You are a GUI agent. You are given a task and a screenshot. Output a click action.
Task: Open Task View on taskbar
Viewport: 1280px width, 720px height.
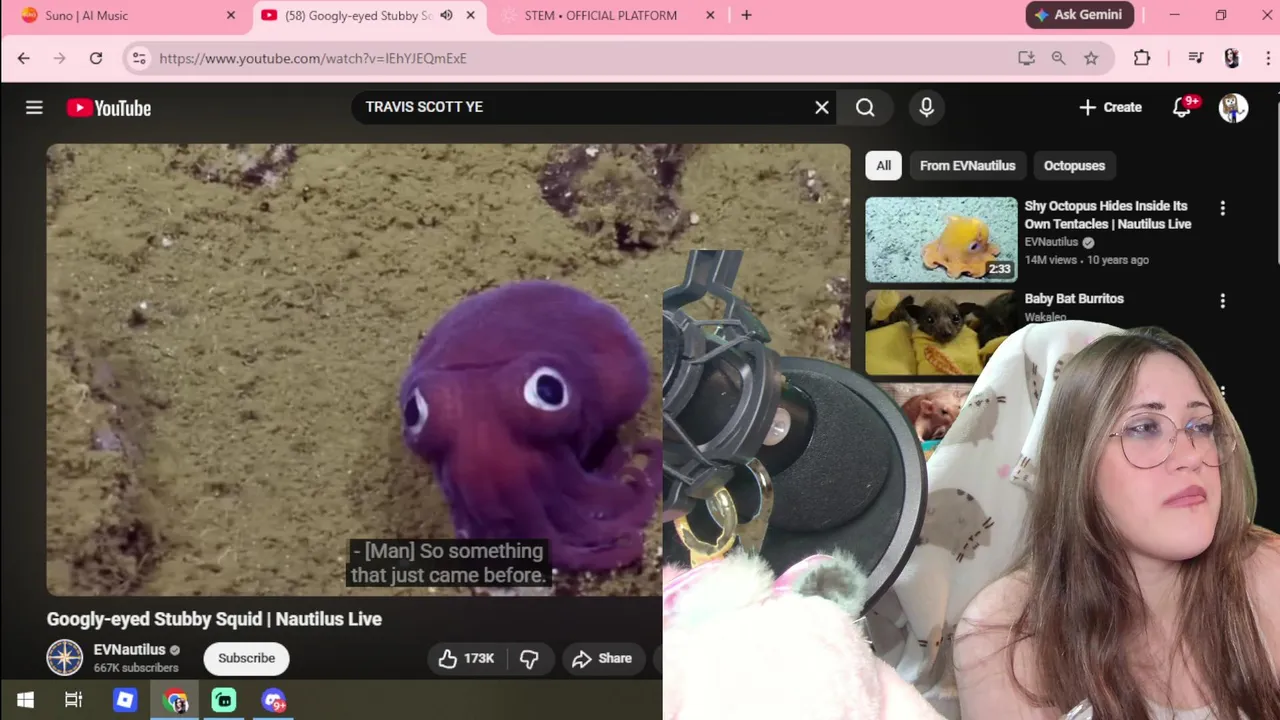point(74,700)
